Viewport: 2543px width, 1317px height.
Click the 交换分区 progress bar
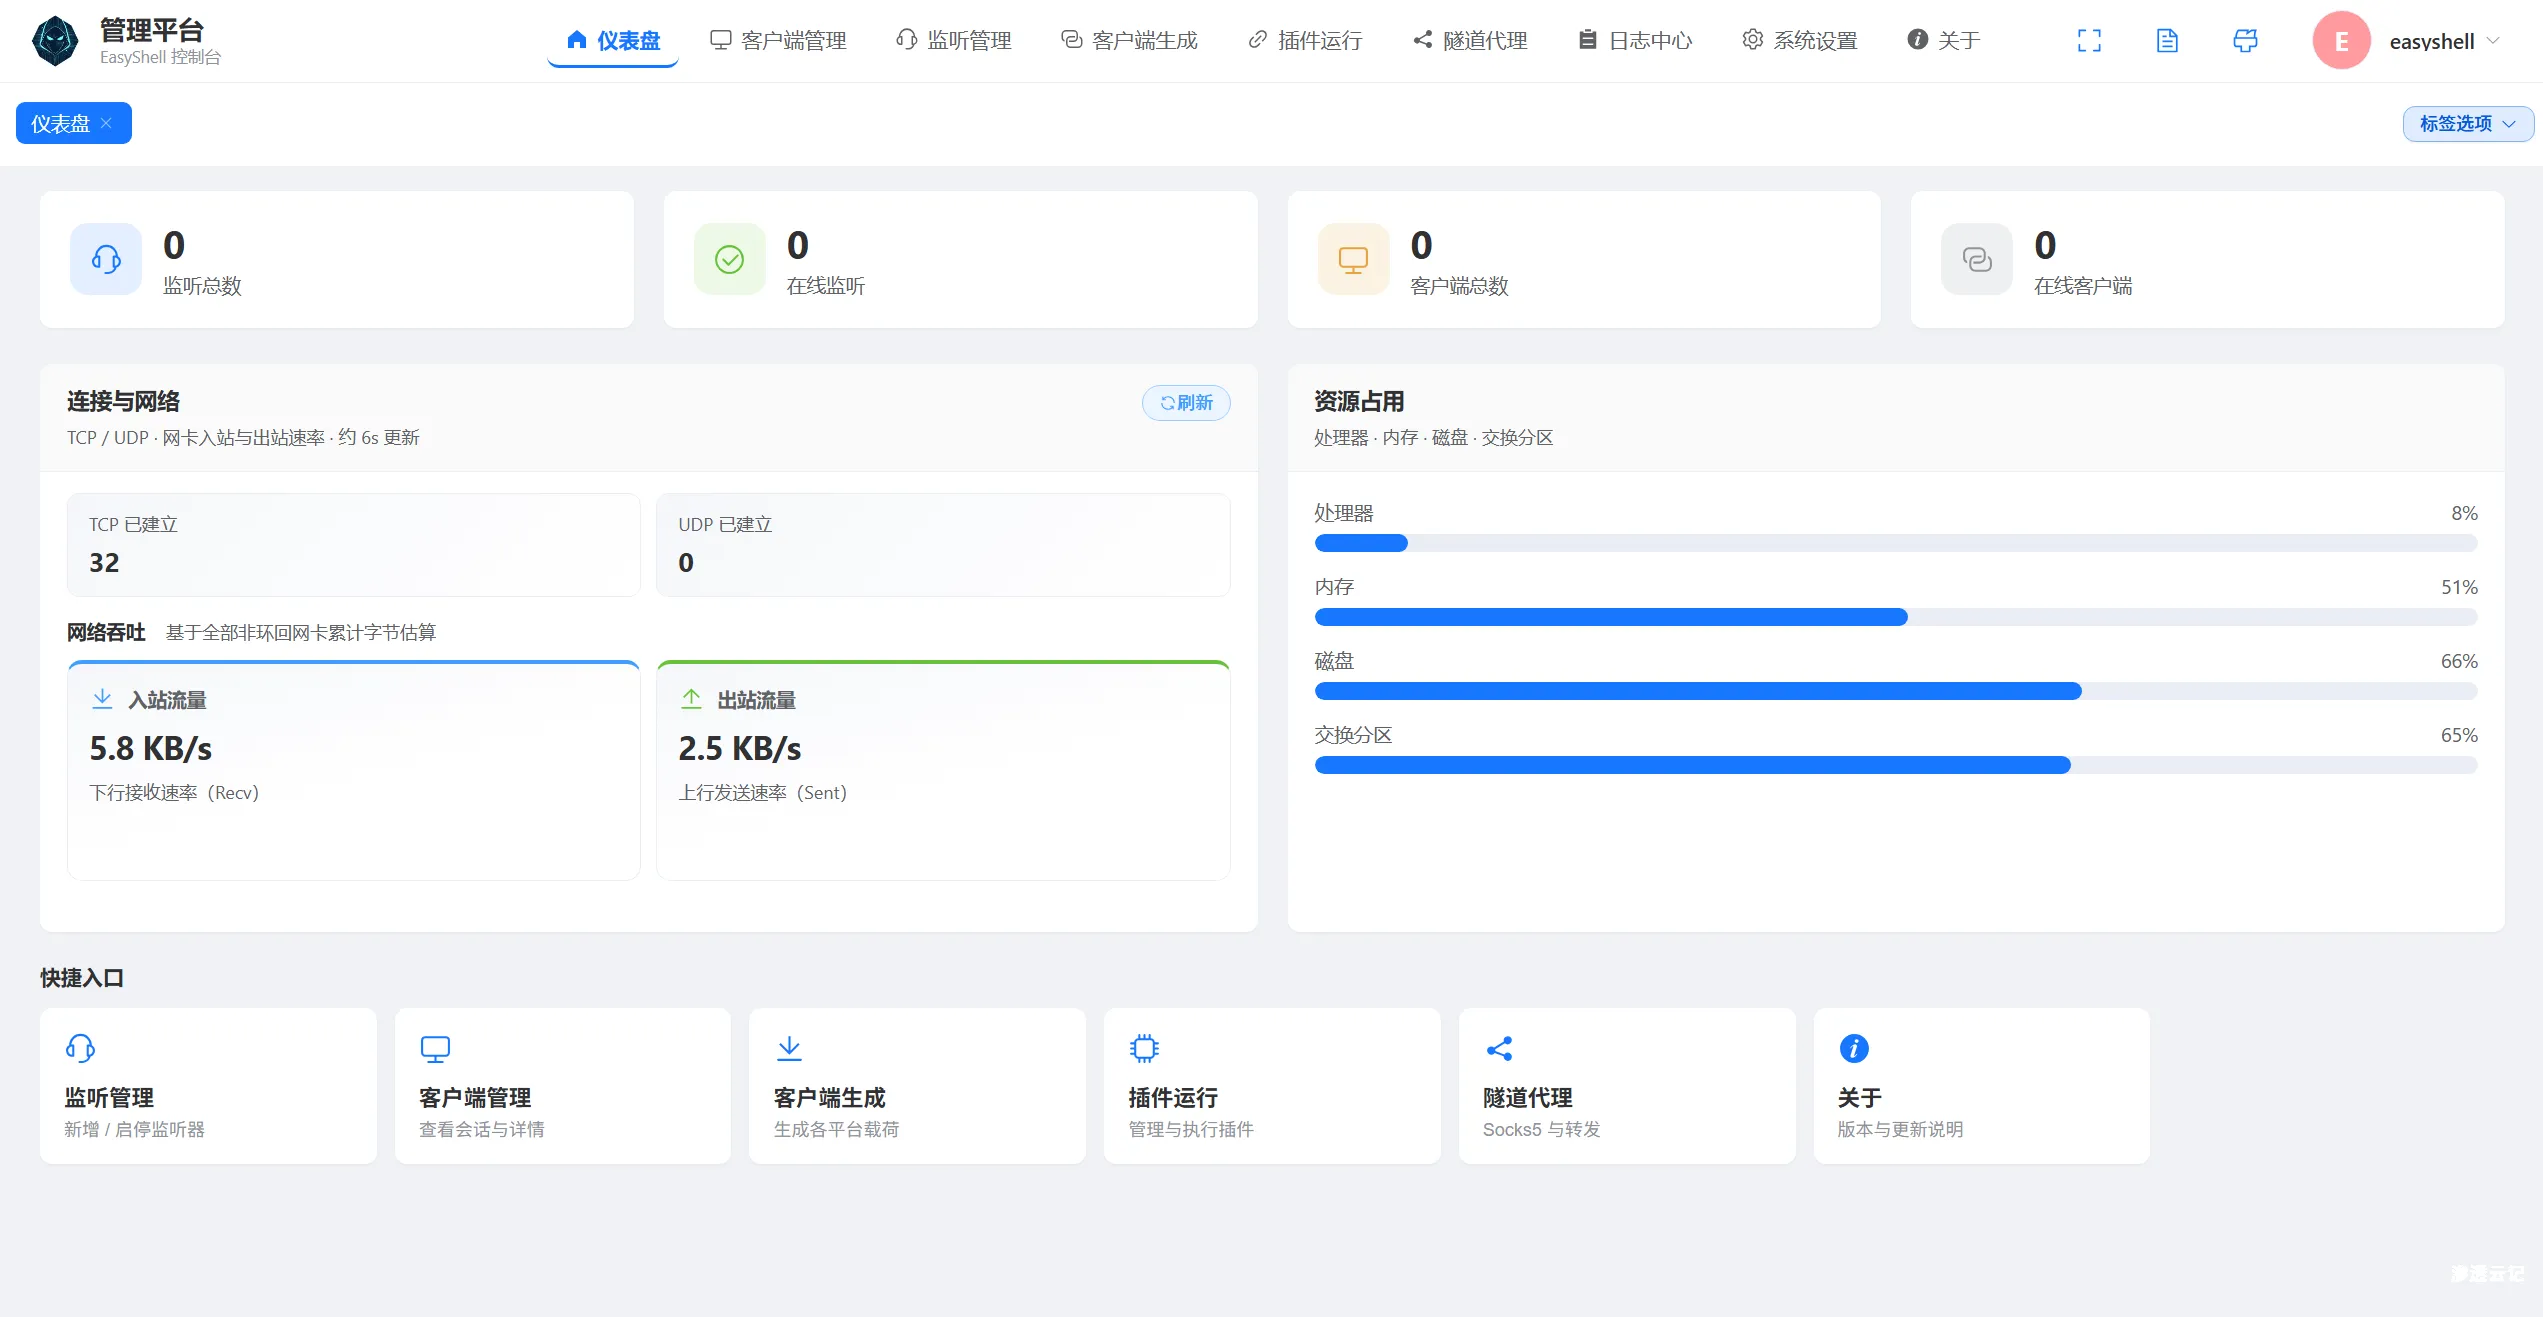point(1896,765)
